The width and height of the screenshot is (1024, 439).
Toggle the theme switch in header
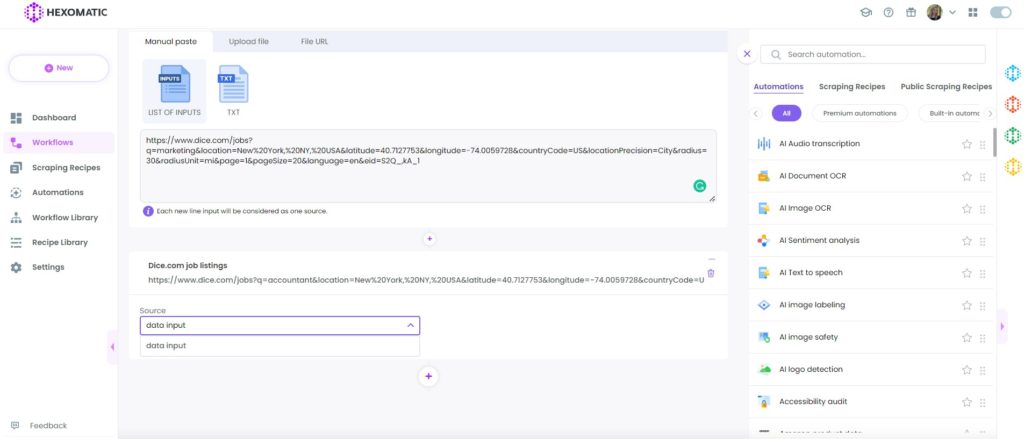coord(1000,12)
